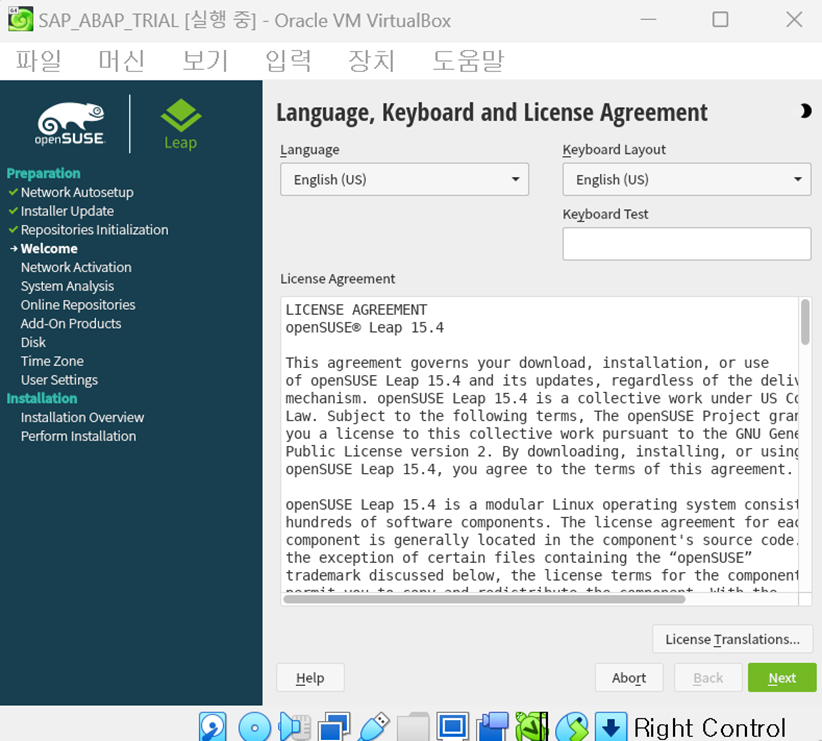Open the Language dropdown
Image resolution: width=822 pixels, height=741 pixels.
point(404,179)
